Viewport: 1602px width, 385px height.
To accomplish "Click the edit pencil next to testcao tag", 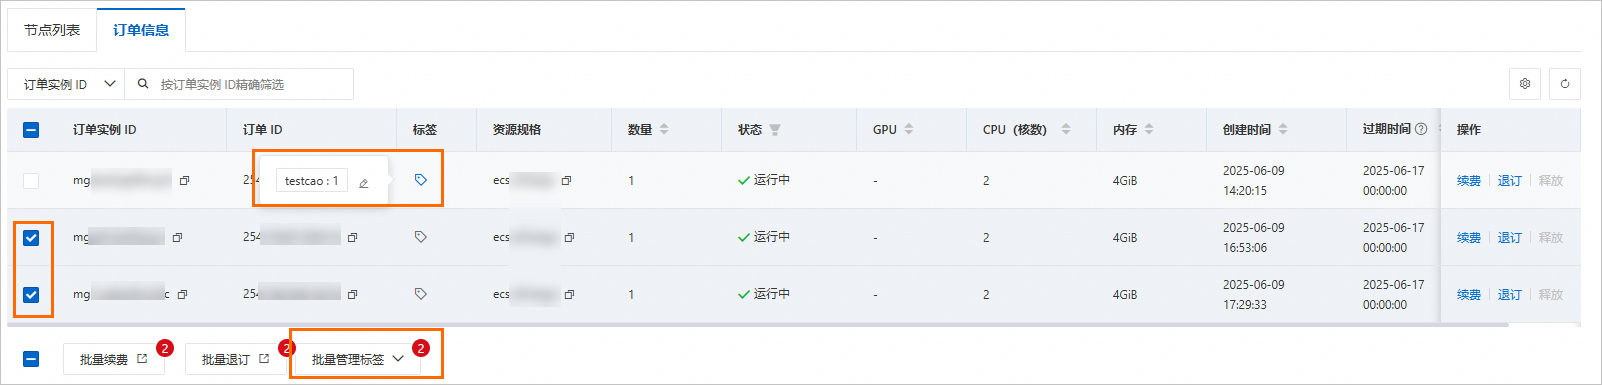I will point(364,183).
